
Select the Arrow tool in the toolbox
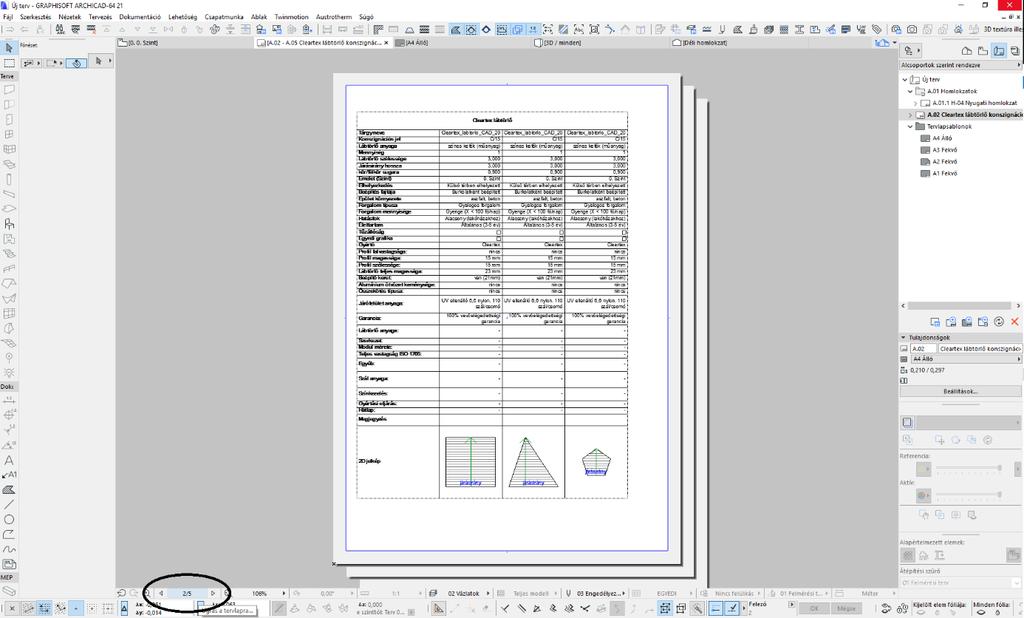tap(9, 48)
